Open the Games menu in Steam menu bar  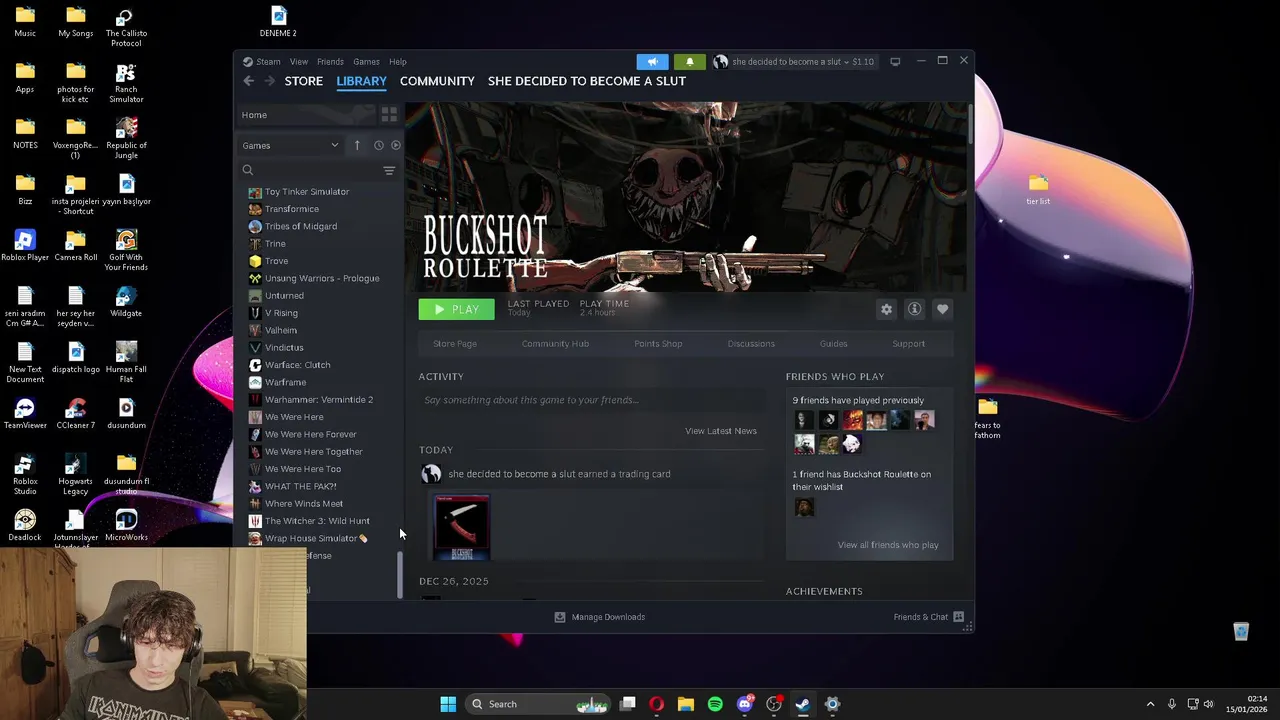click(x=366, y=61)
